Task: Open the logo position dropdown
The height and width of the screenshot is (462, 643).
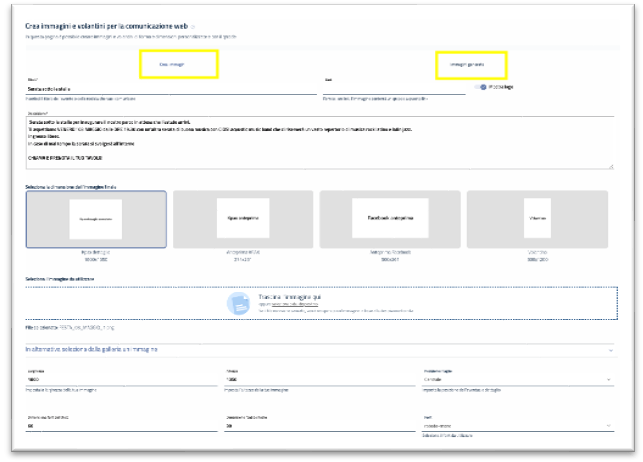Action: [518, 381]
